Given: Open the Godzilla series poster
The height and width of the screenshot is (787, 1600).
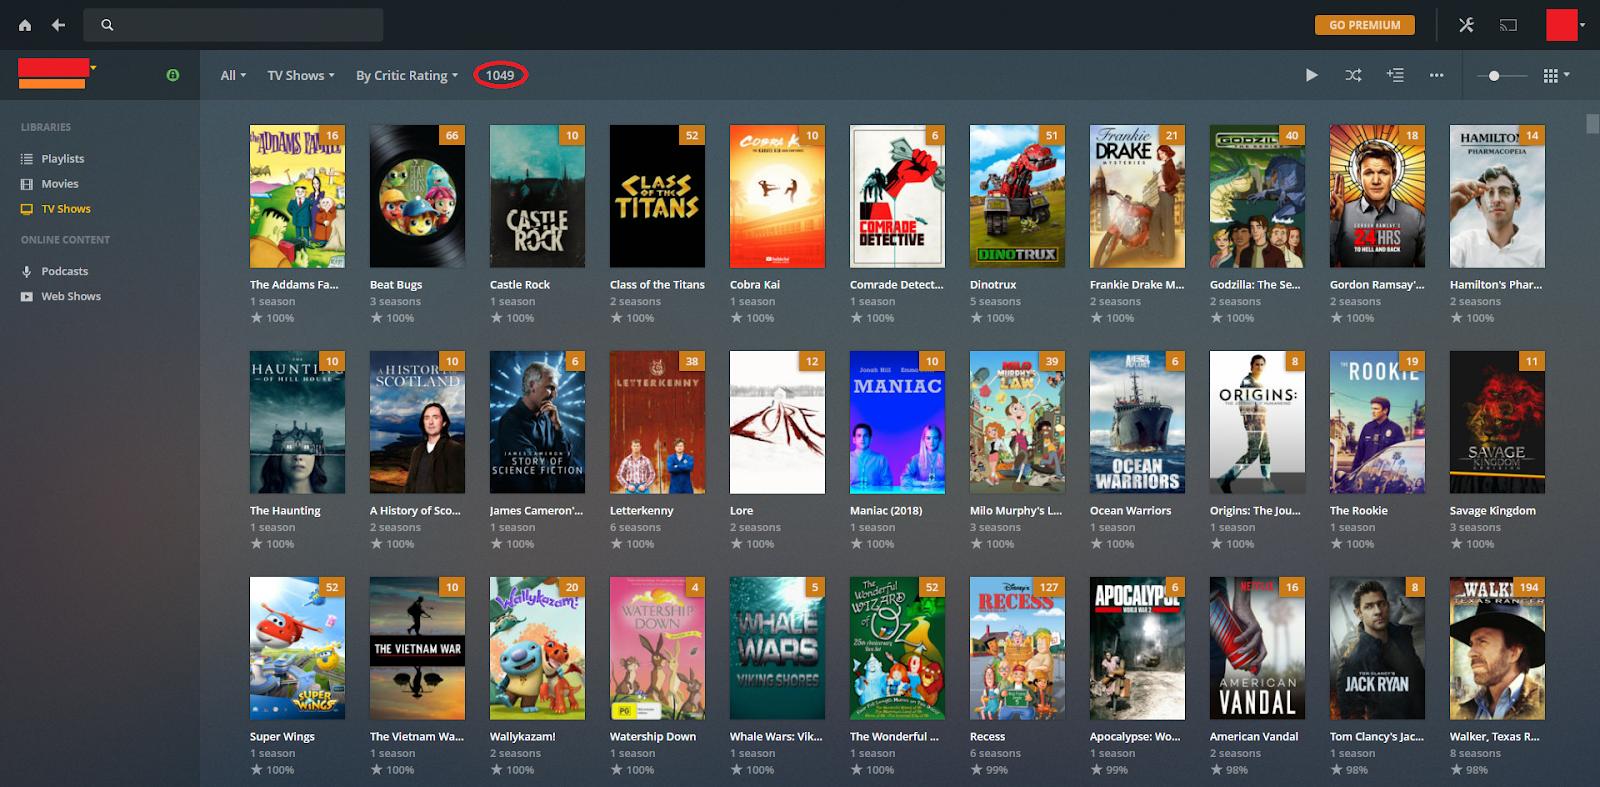Looking at the screenshot, I should point(1257,196).
